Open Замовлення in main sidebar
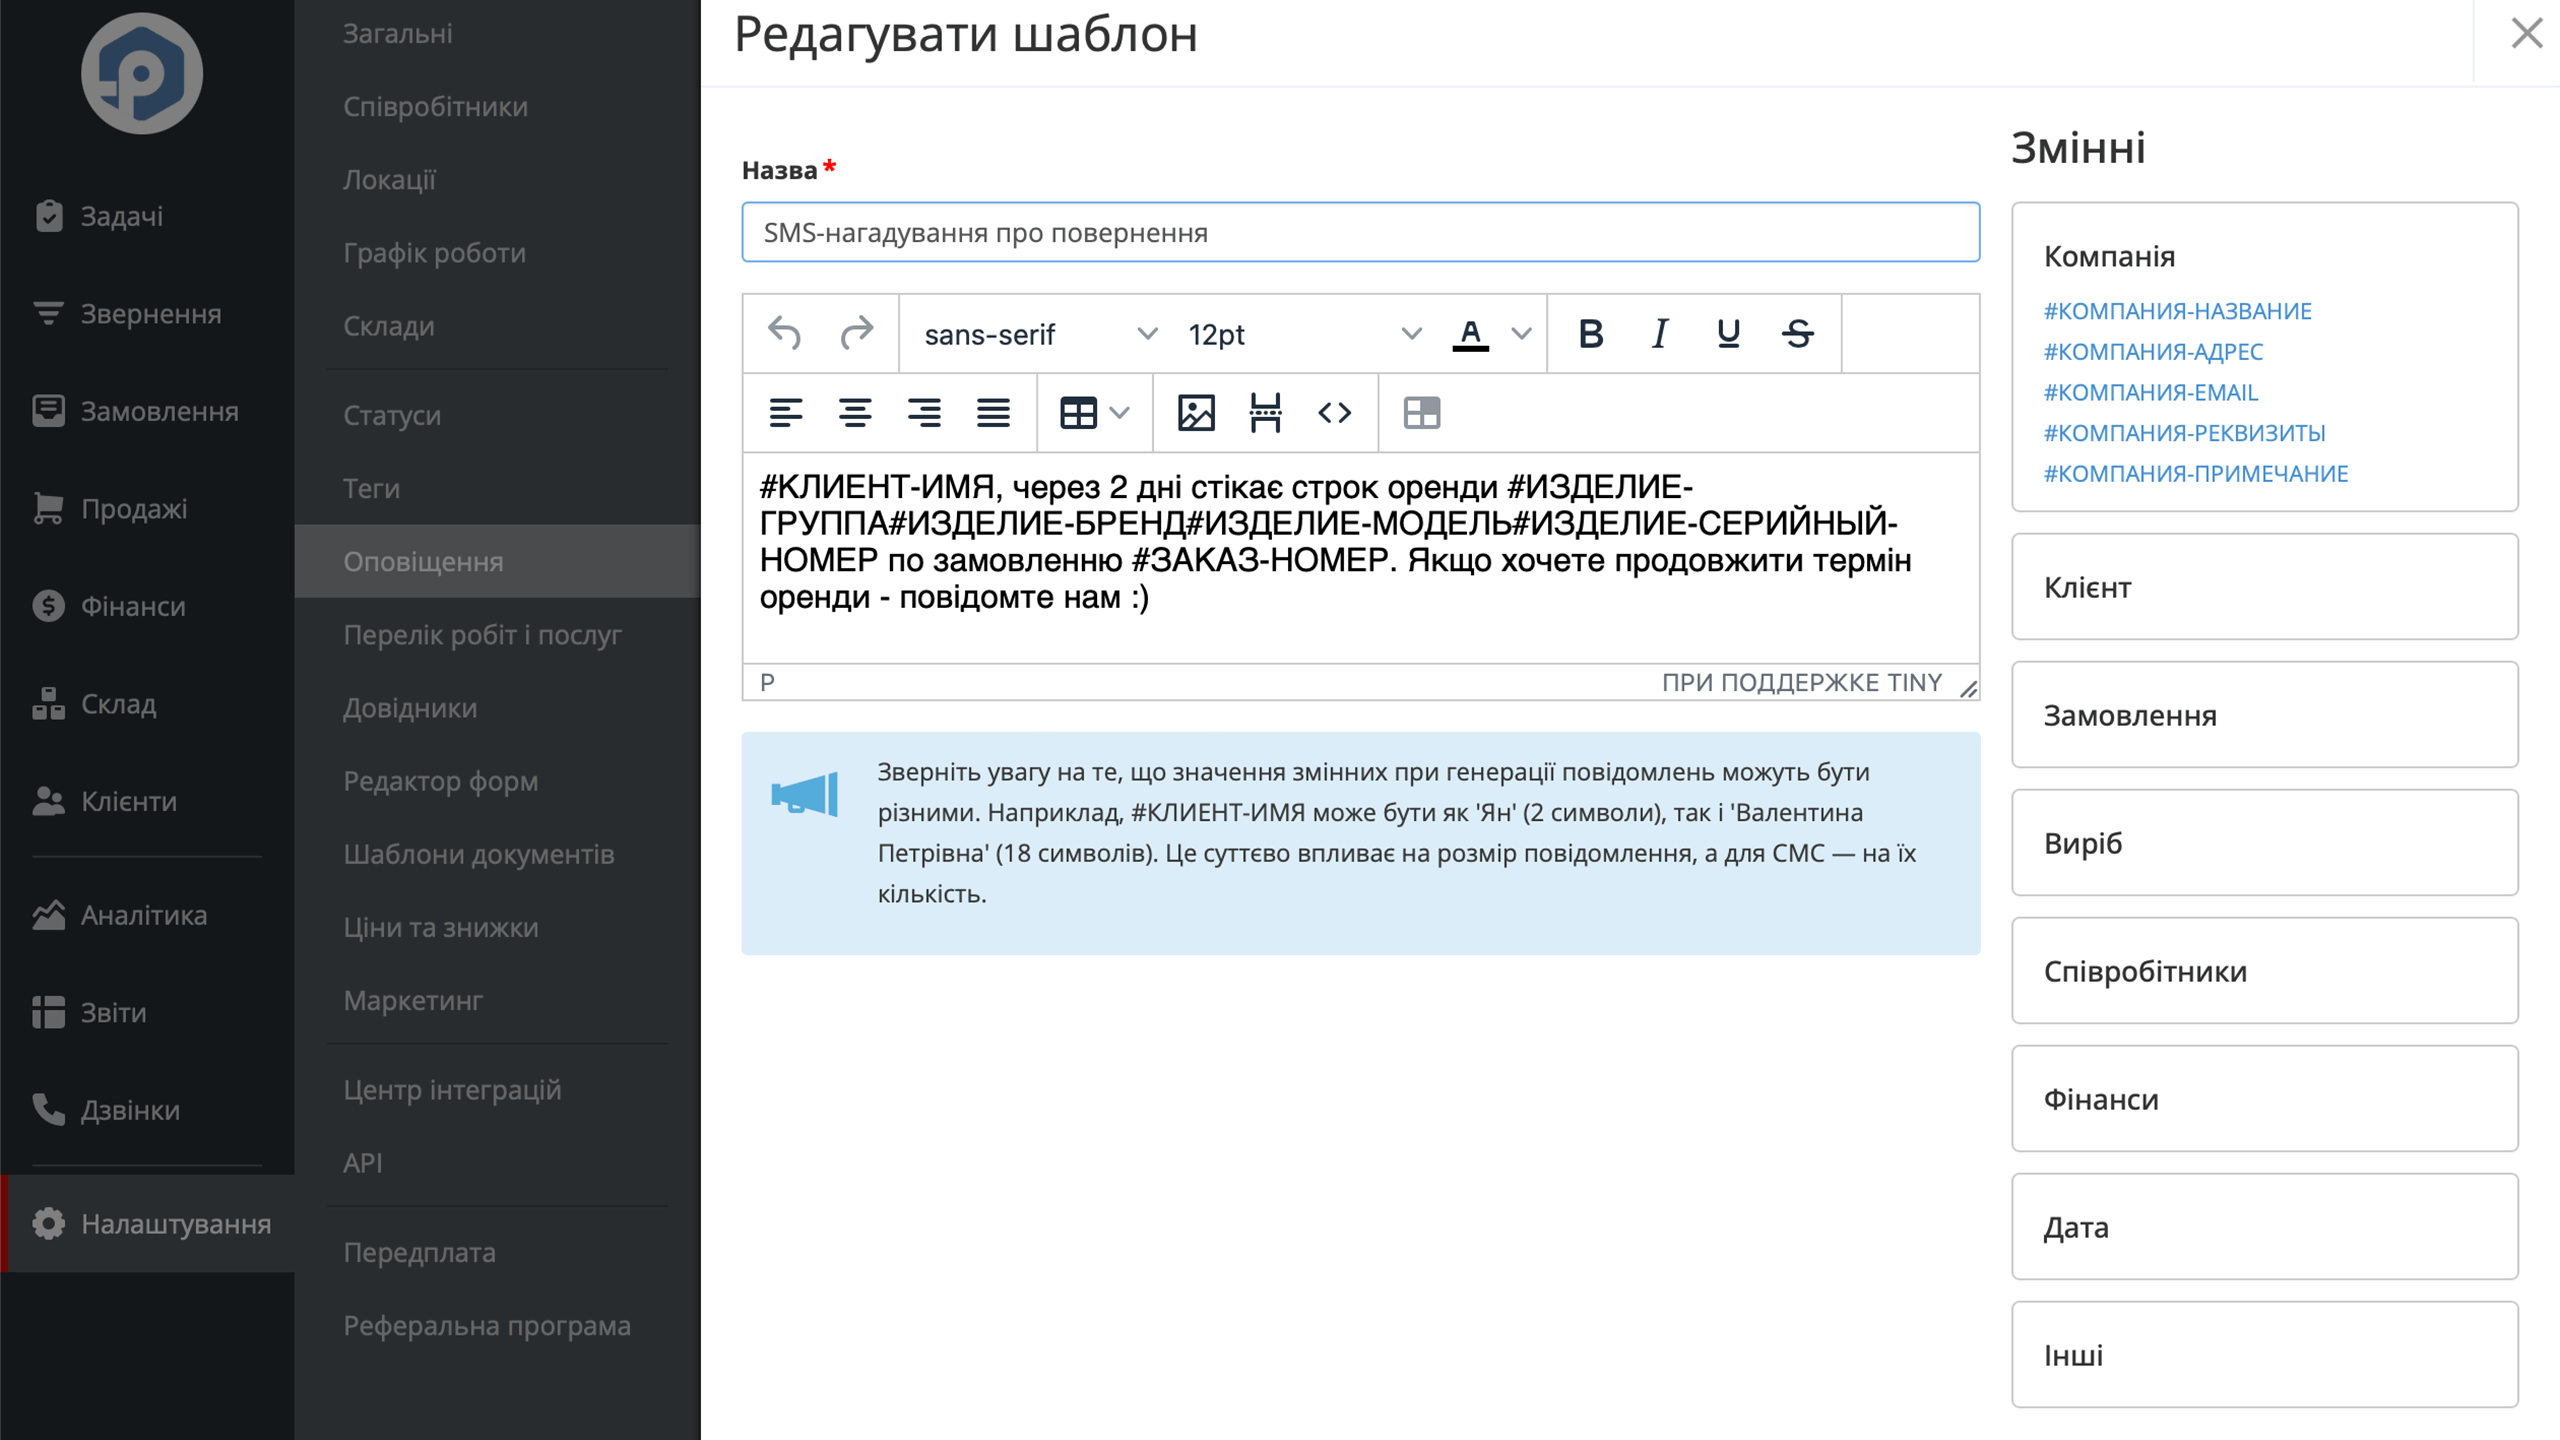Image resolution: width=2560 pixels, height=1440 pixels. (x=147, y=411)
